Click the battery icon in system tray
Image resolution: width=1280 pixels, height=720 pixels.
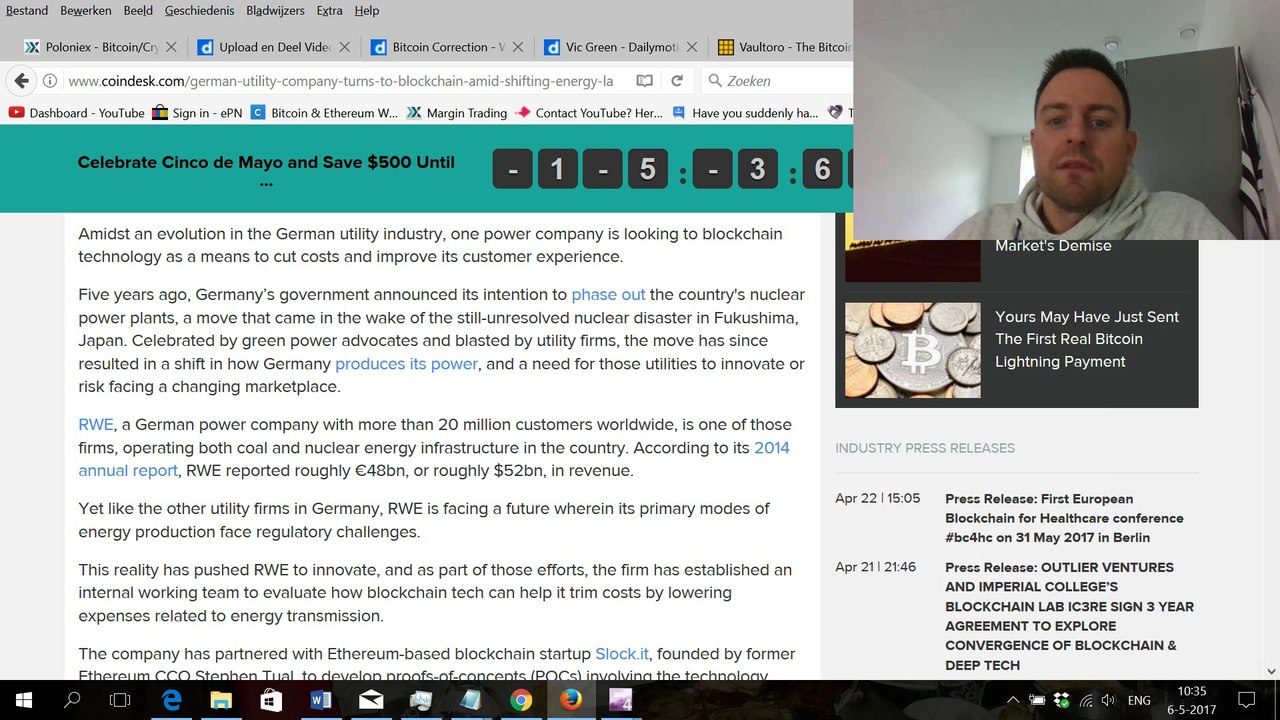point(1037,700)
